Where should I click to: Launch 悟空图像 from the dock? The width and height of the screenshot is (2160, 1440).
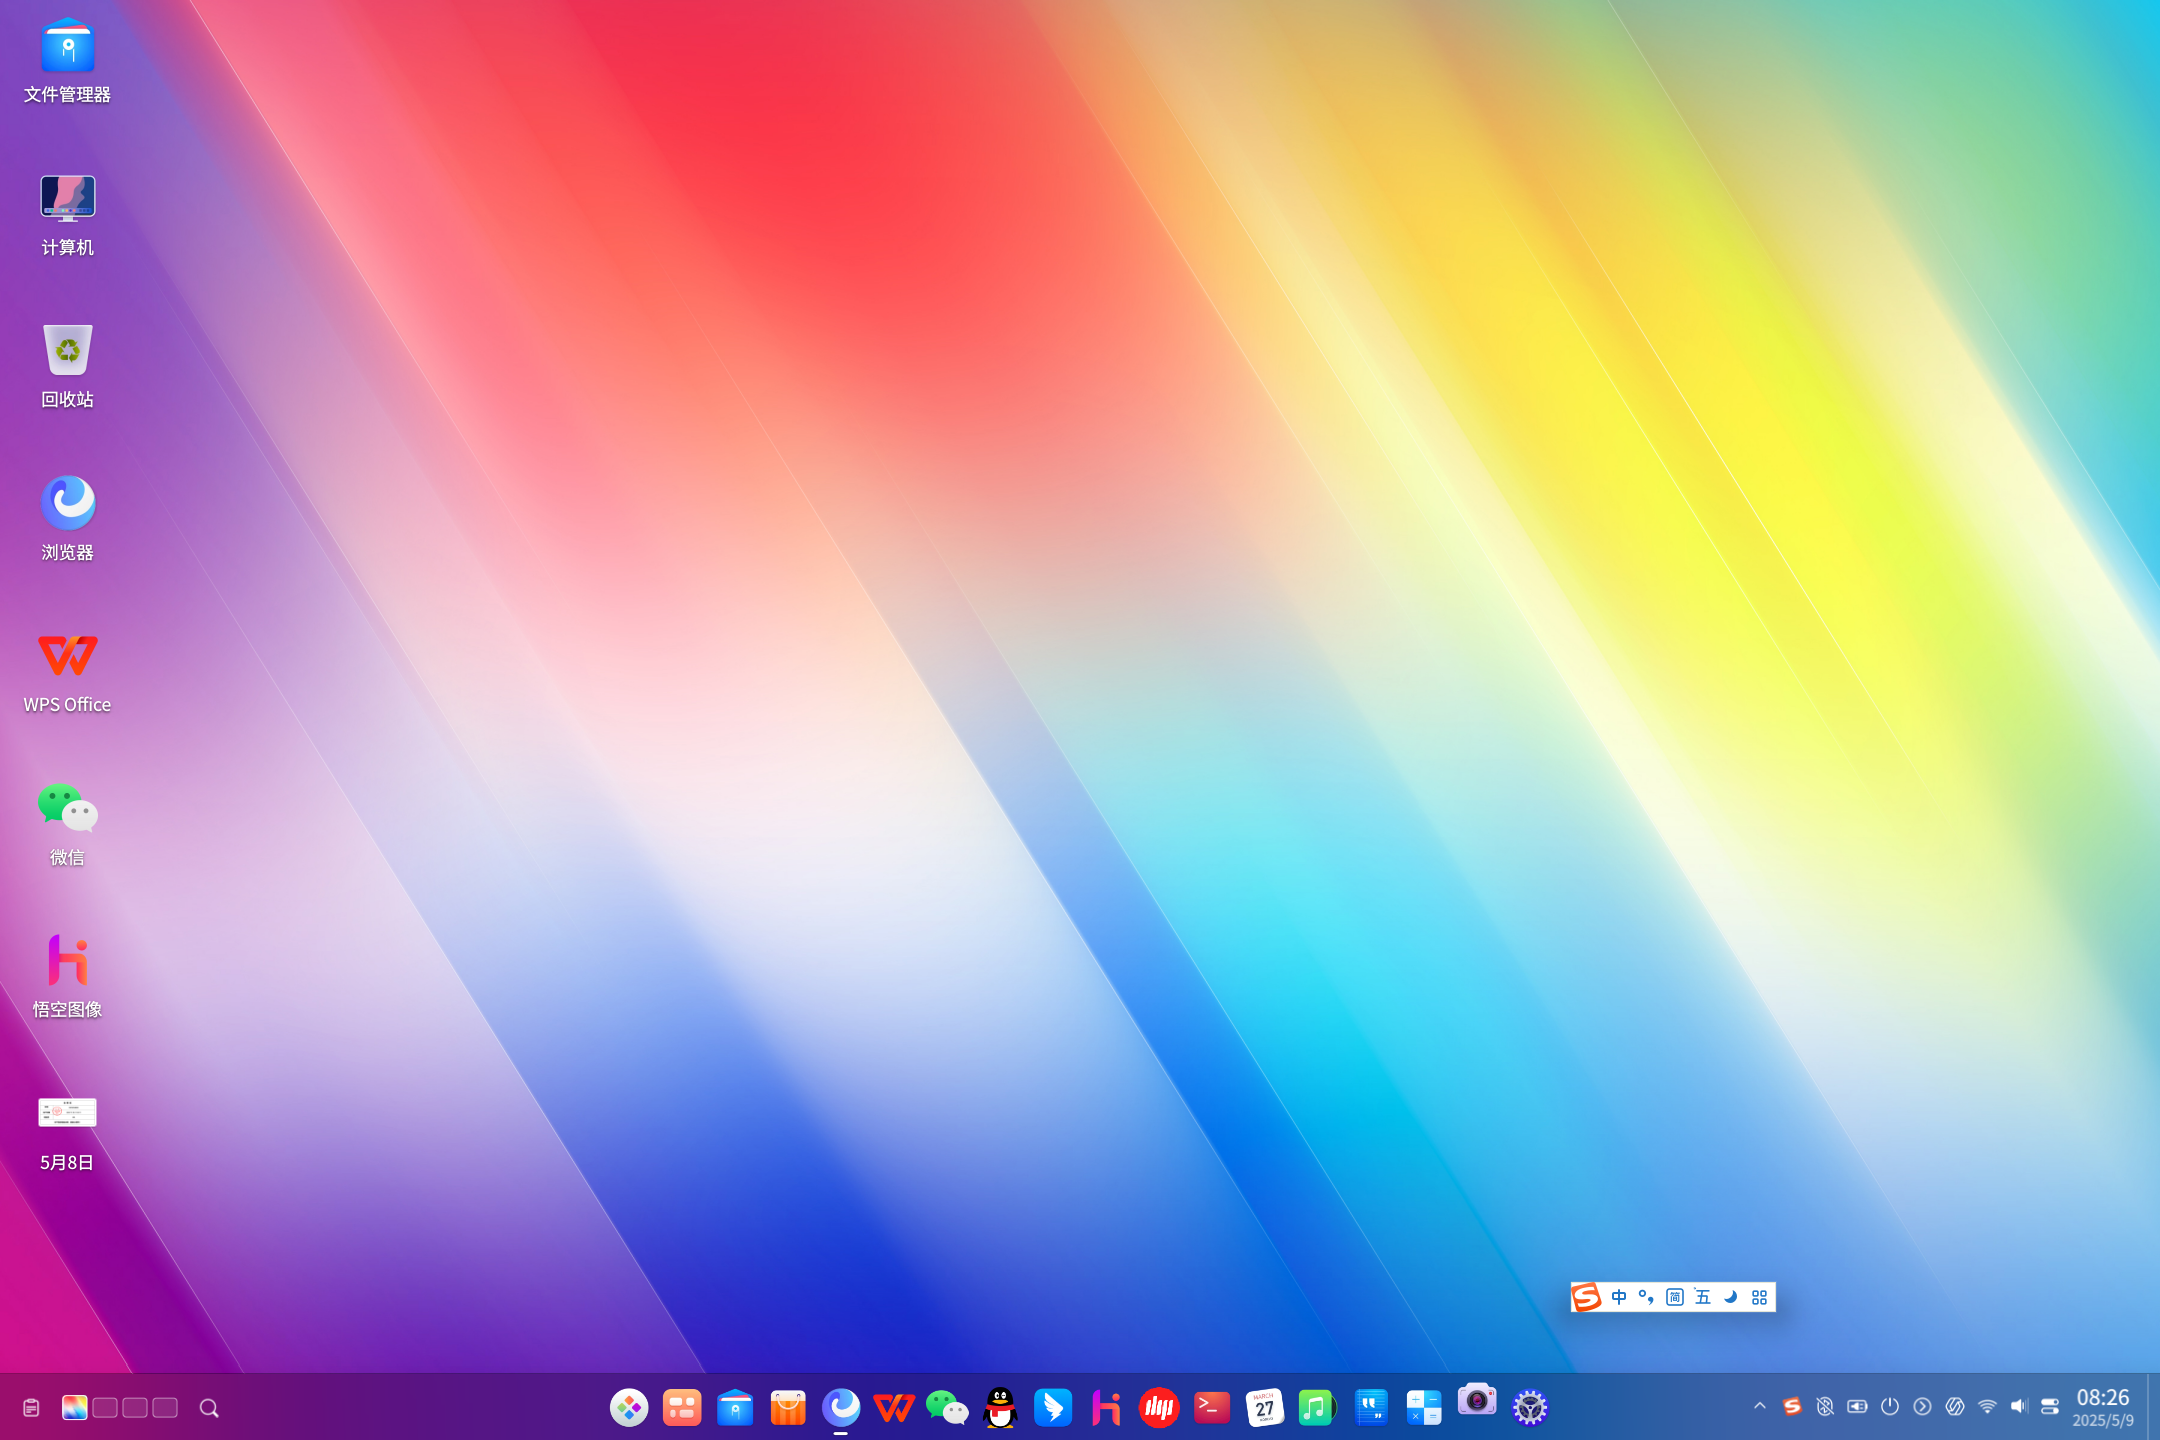(1106, 1408)
